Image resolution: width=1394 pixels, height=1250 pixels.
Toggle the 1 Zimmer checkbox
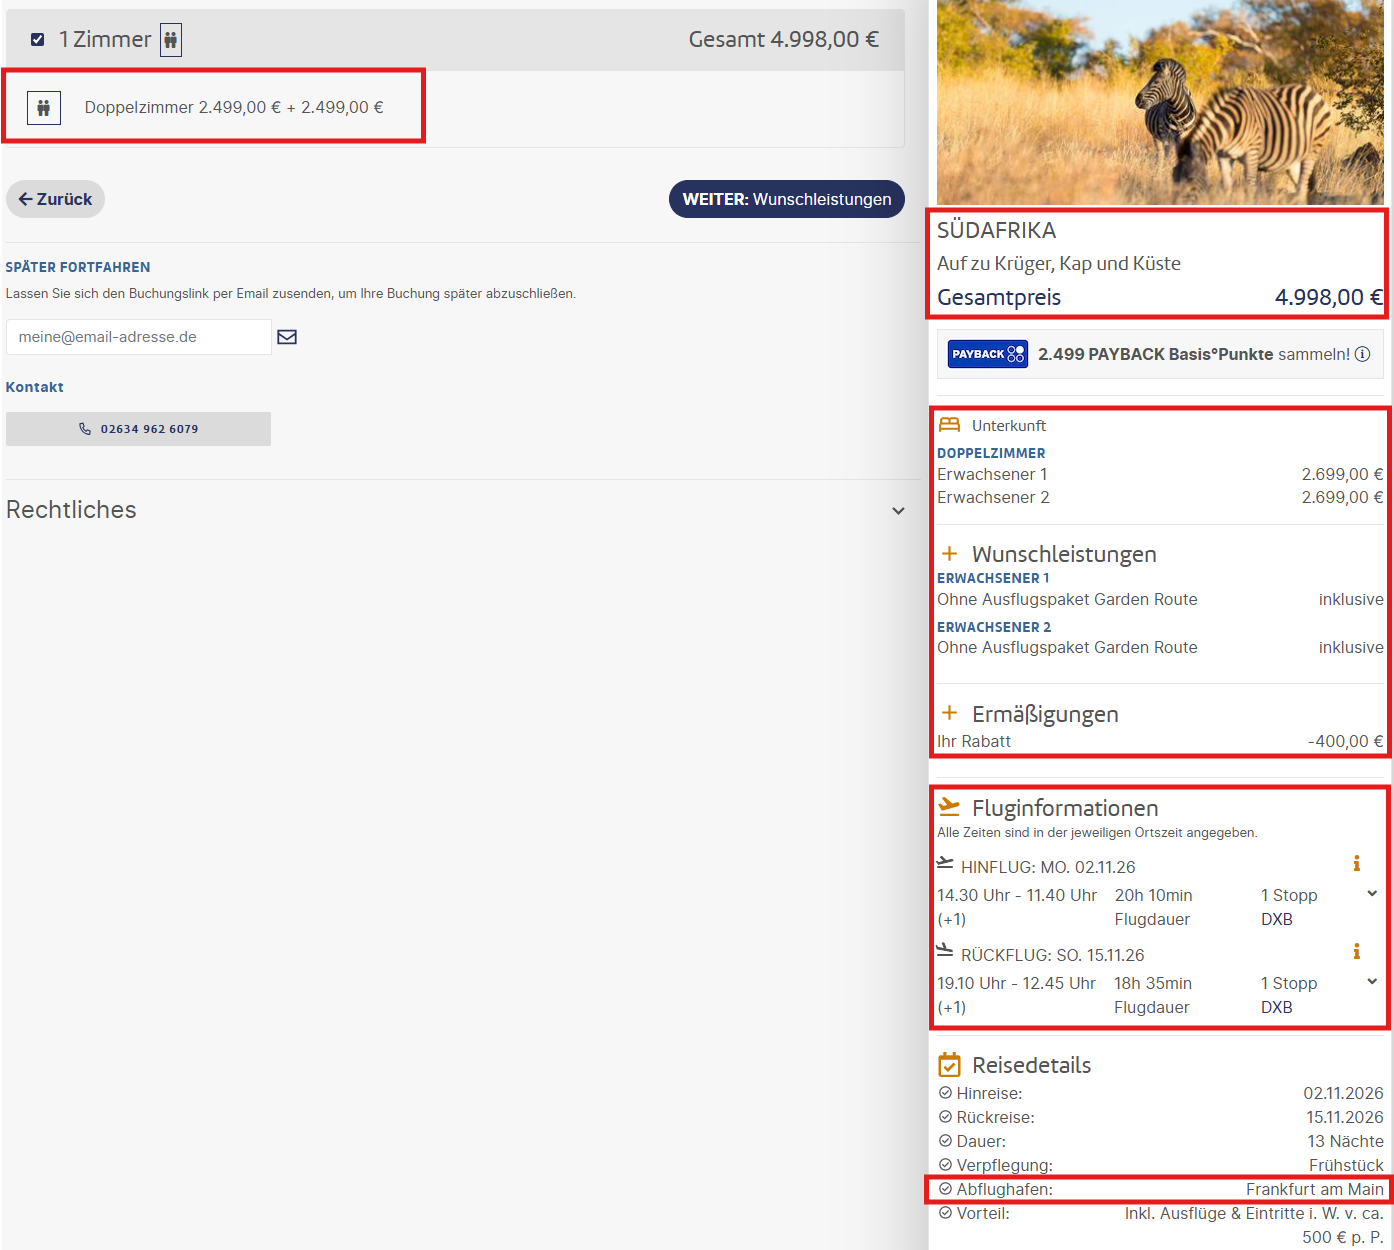[x=37, y=40]
